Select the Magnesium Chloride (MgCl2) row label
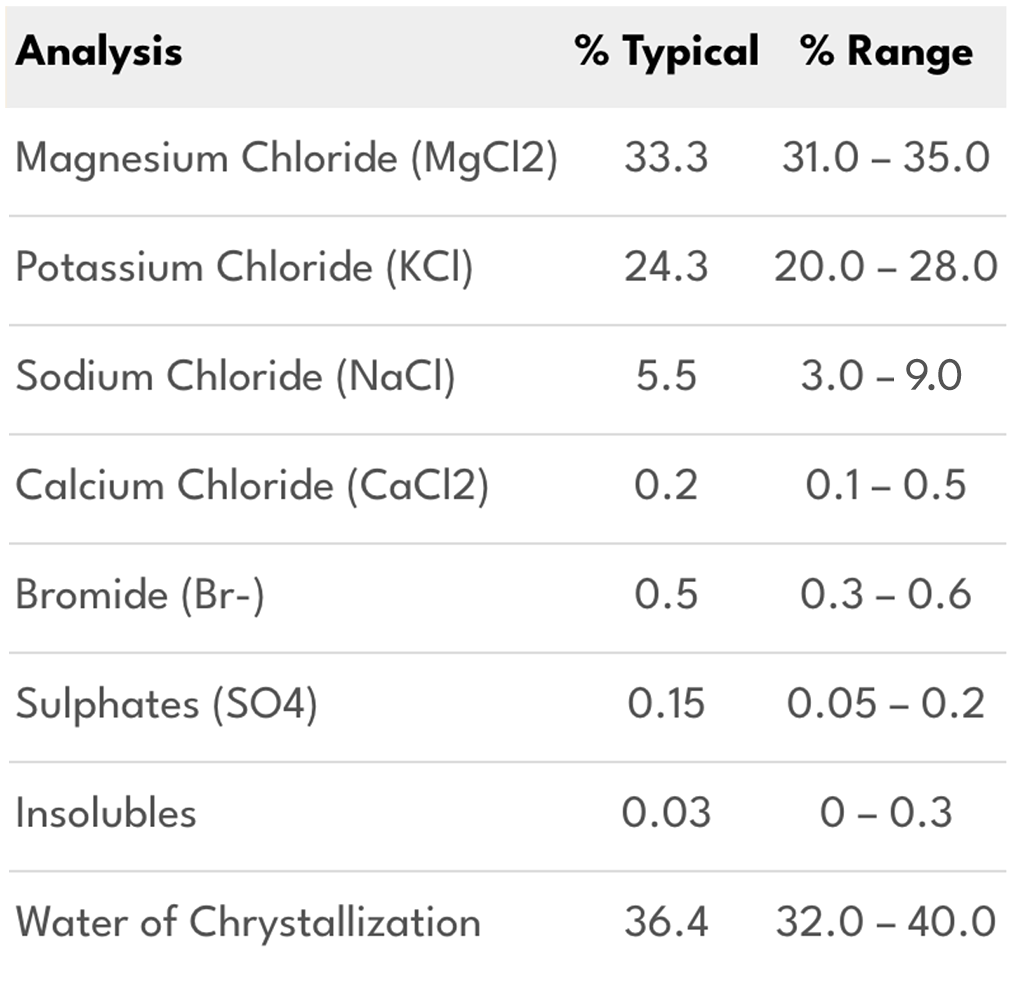 click(286, 159)
